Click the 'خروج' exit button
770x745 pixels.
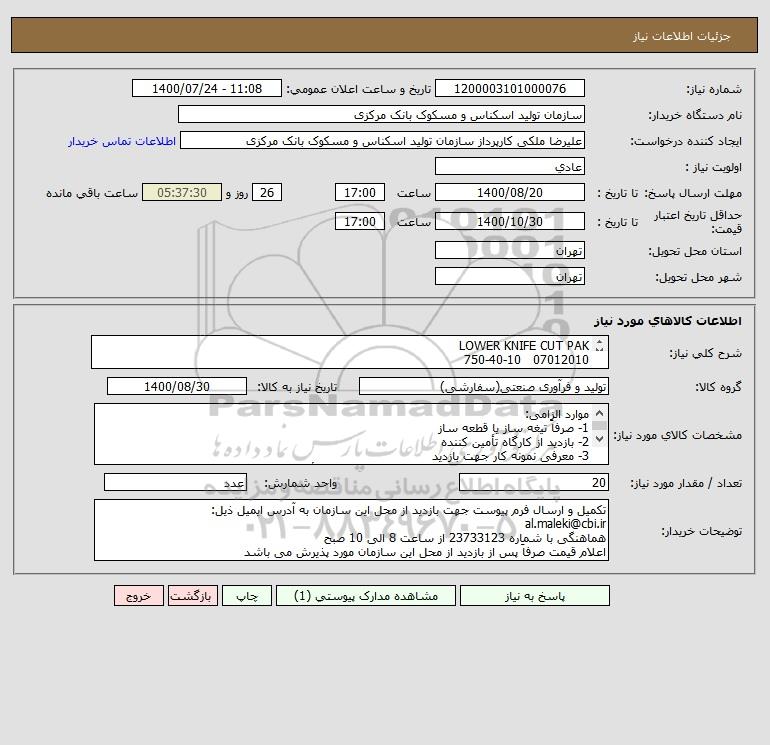(138, 596)
